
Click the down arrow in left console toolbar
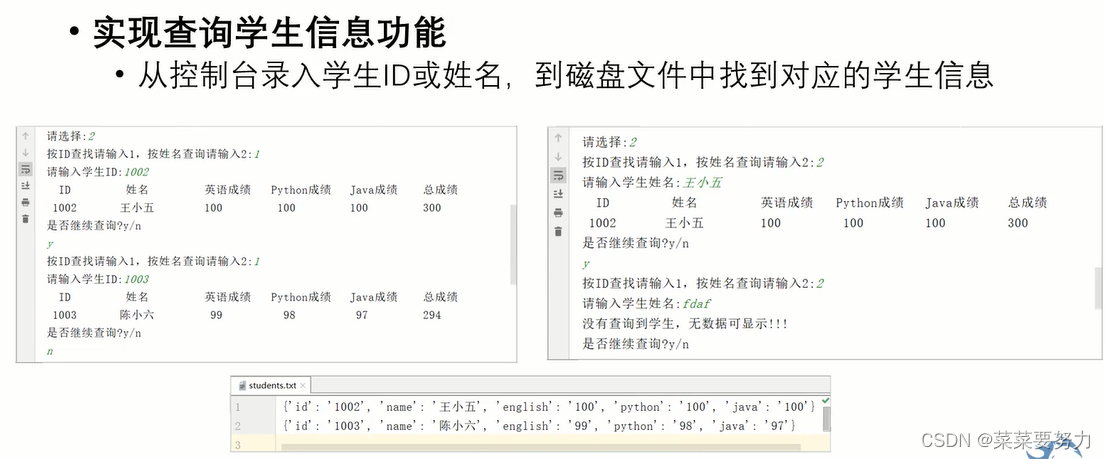coord(25,152)
